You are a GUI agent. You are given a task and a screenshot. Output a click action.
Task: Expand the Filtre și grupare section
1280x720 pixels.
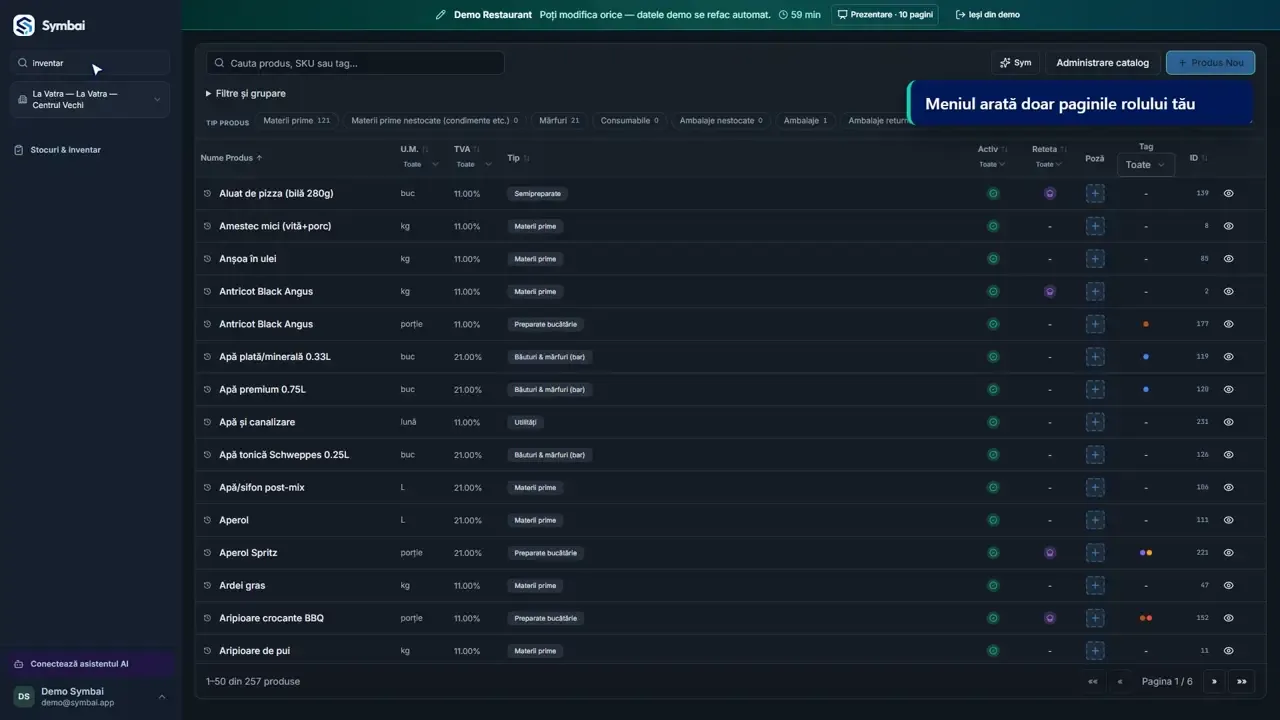246,93
